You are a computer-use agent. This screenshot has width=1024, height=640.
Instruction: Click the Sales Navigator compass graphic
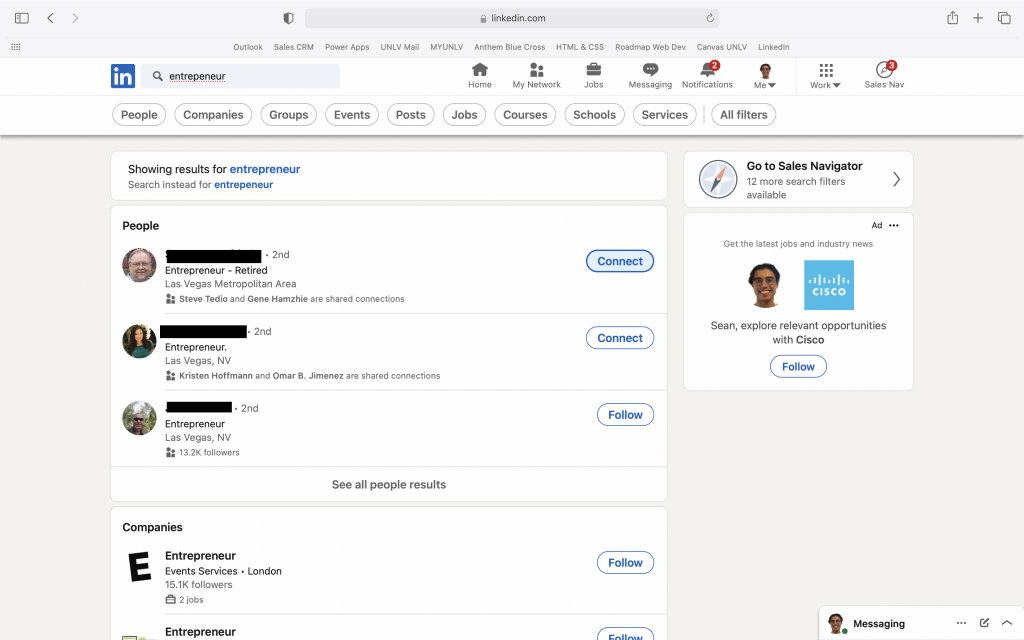tap(718, 179)
